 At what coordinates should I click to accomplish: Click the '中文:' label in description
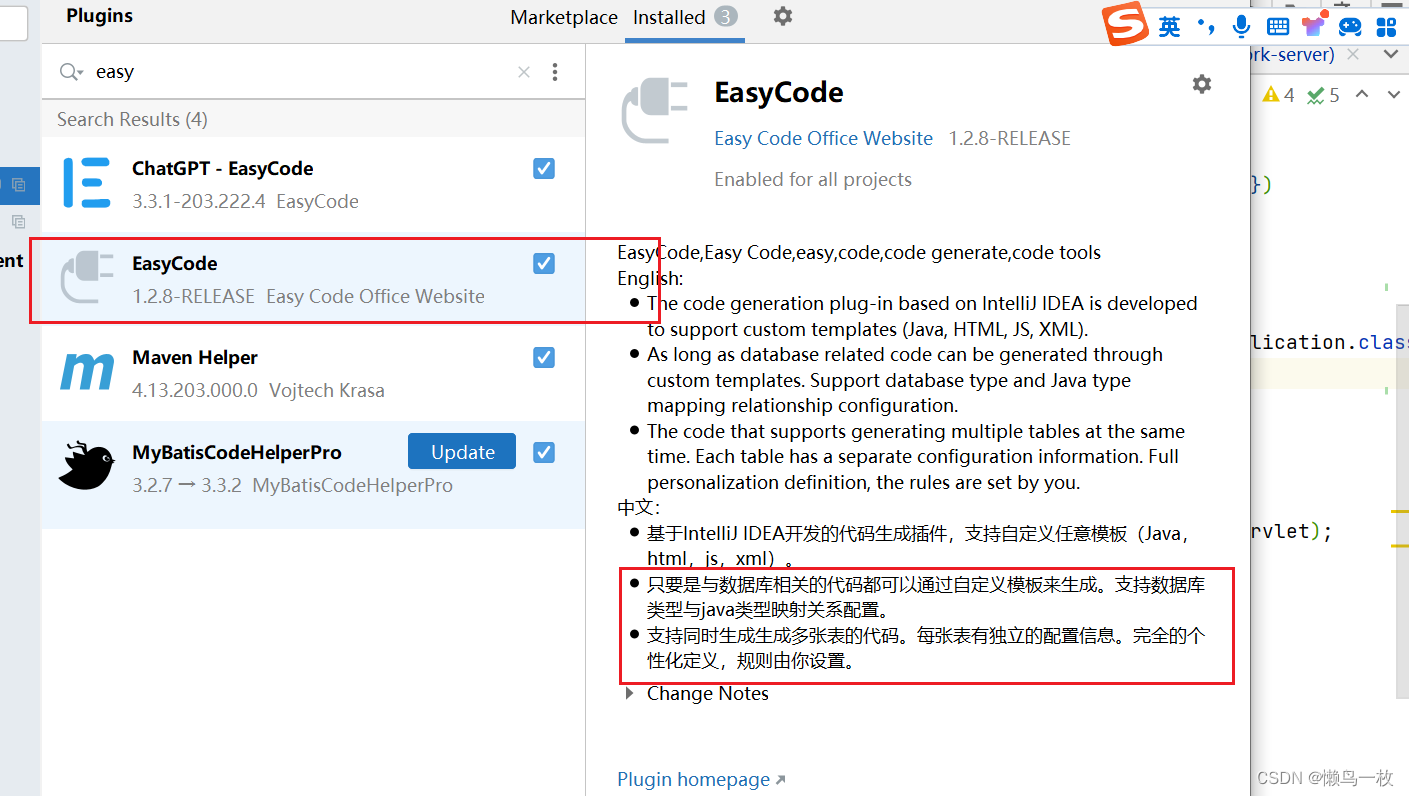[x=639, y=508]
